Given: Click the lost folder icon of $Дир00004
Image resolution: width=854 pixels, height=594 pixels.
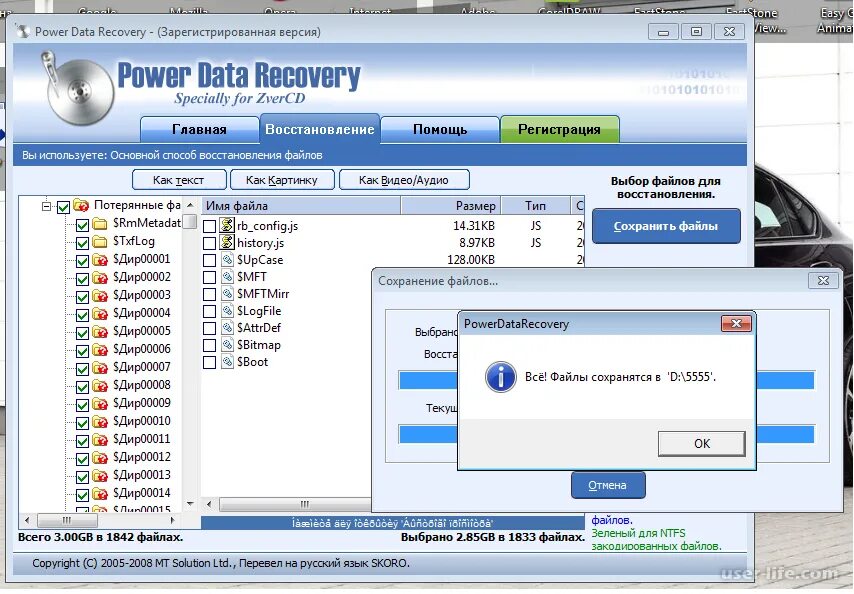Looking at the screenshot, I should click(100, 314).
